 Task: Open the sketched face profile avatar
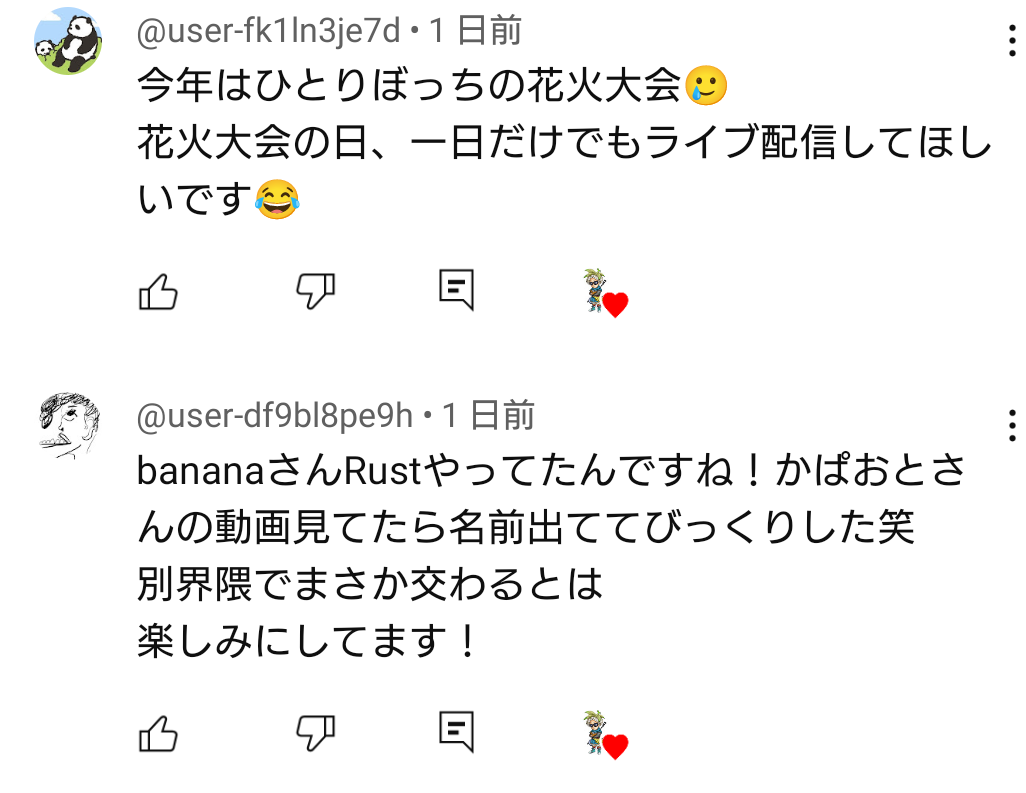point(68,425)
